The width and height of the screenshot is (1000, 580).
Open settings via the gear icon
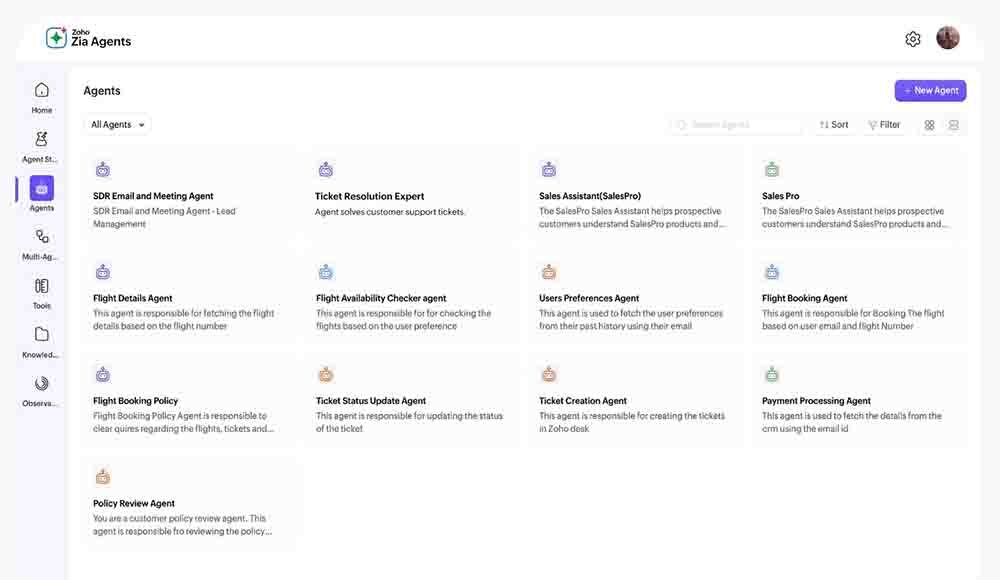pos(913,39)
